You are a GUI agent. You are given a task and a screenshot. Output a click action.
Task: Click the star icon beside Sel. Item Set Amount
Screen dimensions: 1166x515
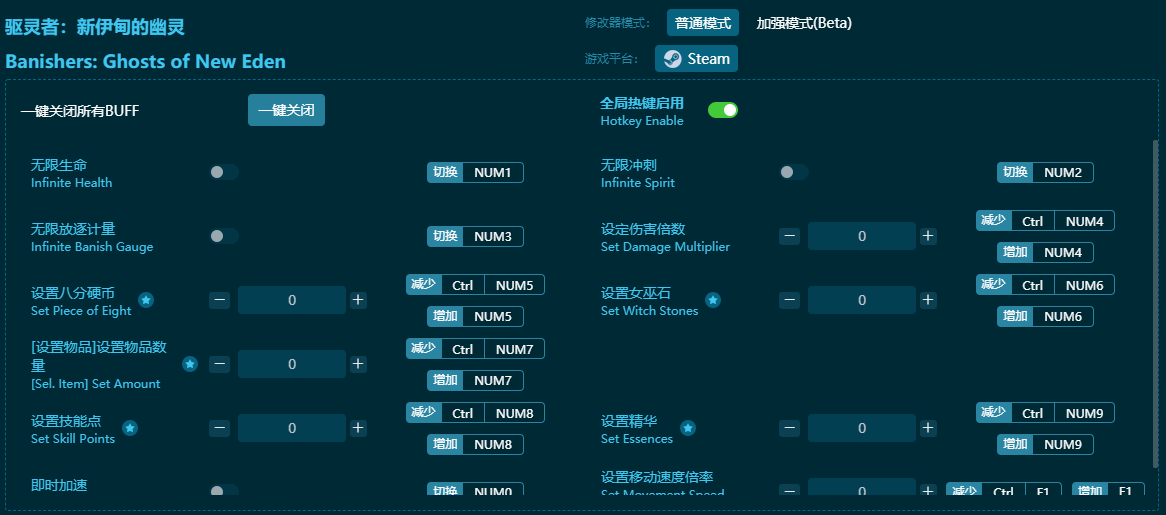(190, 364)
